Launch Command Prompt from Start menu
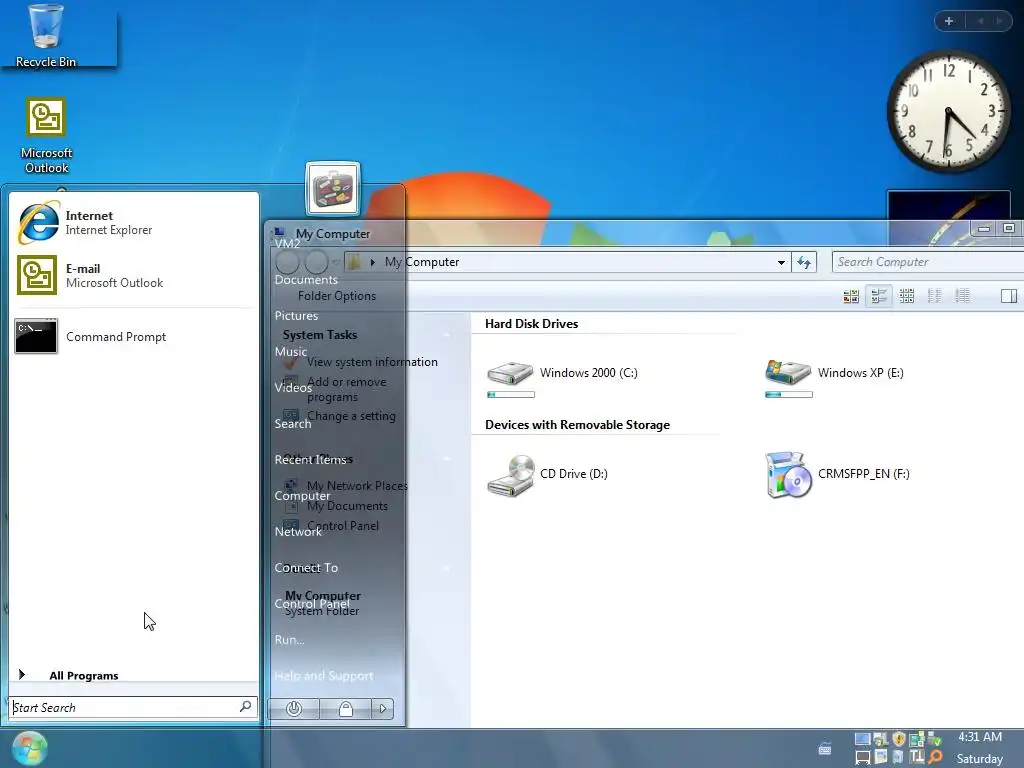1024x768 pixels. pyautogui.click(x=134, y=336)
